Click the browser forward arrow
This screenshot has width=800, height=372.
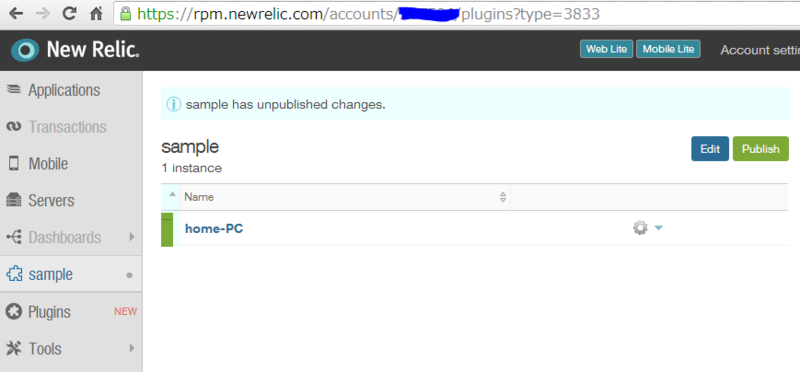click(43, 14)
